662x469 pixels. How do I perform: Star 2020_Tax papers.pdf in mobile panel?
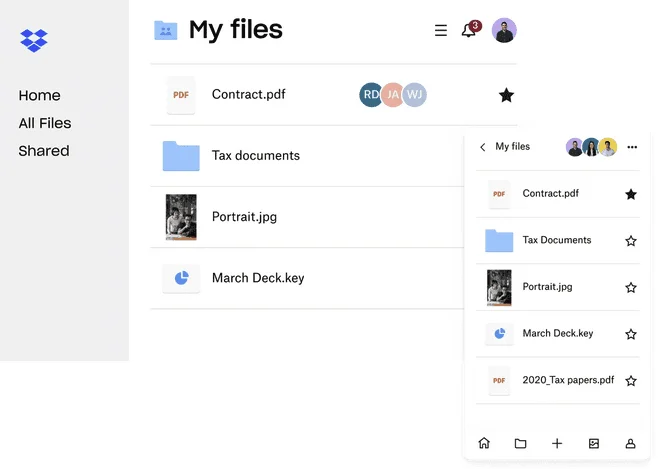[x=631, y=381]
